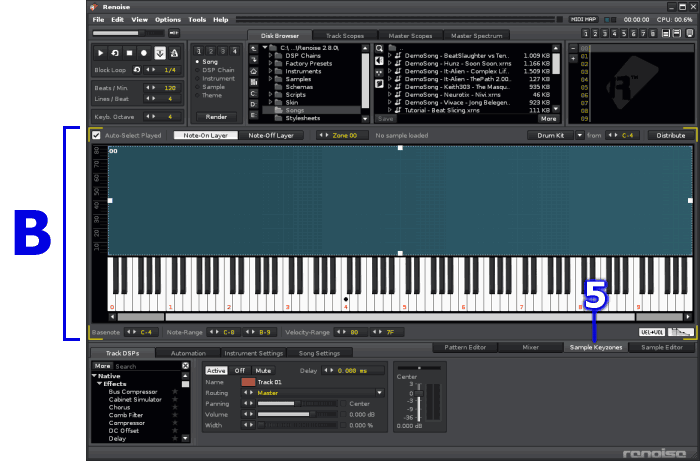The width and height of the screenshot is (700, 461).
Task: Select global view preset 5
Action: (624, 33)
